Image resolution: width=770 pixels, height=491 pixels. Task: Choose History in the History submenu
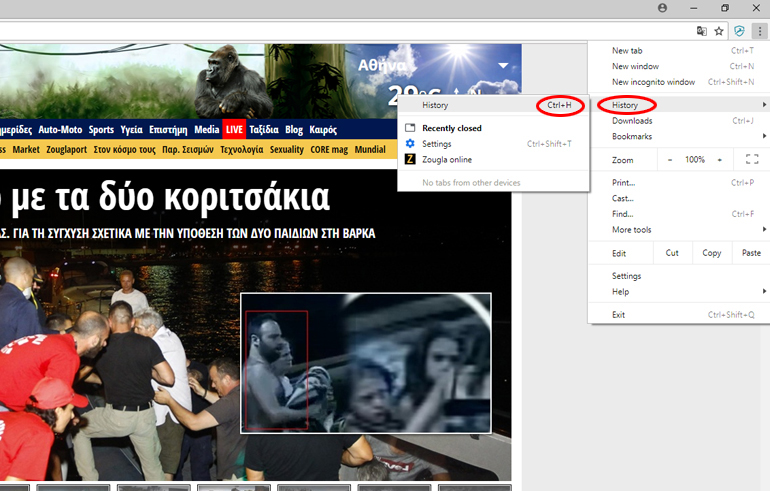pos(436,105)
